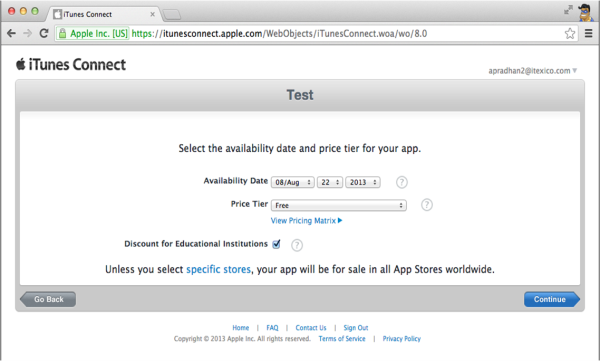The height and width of the screenshot is (361, 600).
Task: Click the green lock Apple Inc. badge
Action: 93,34
